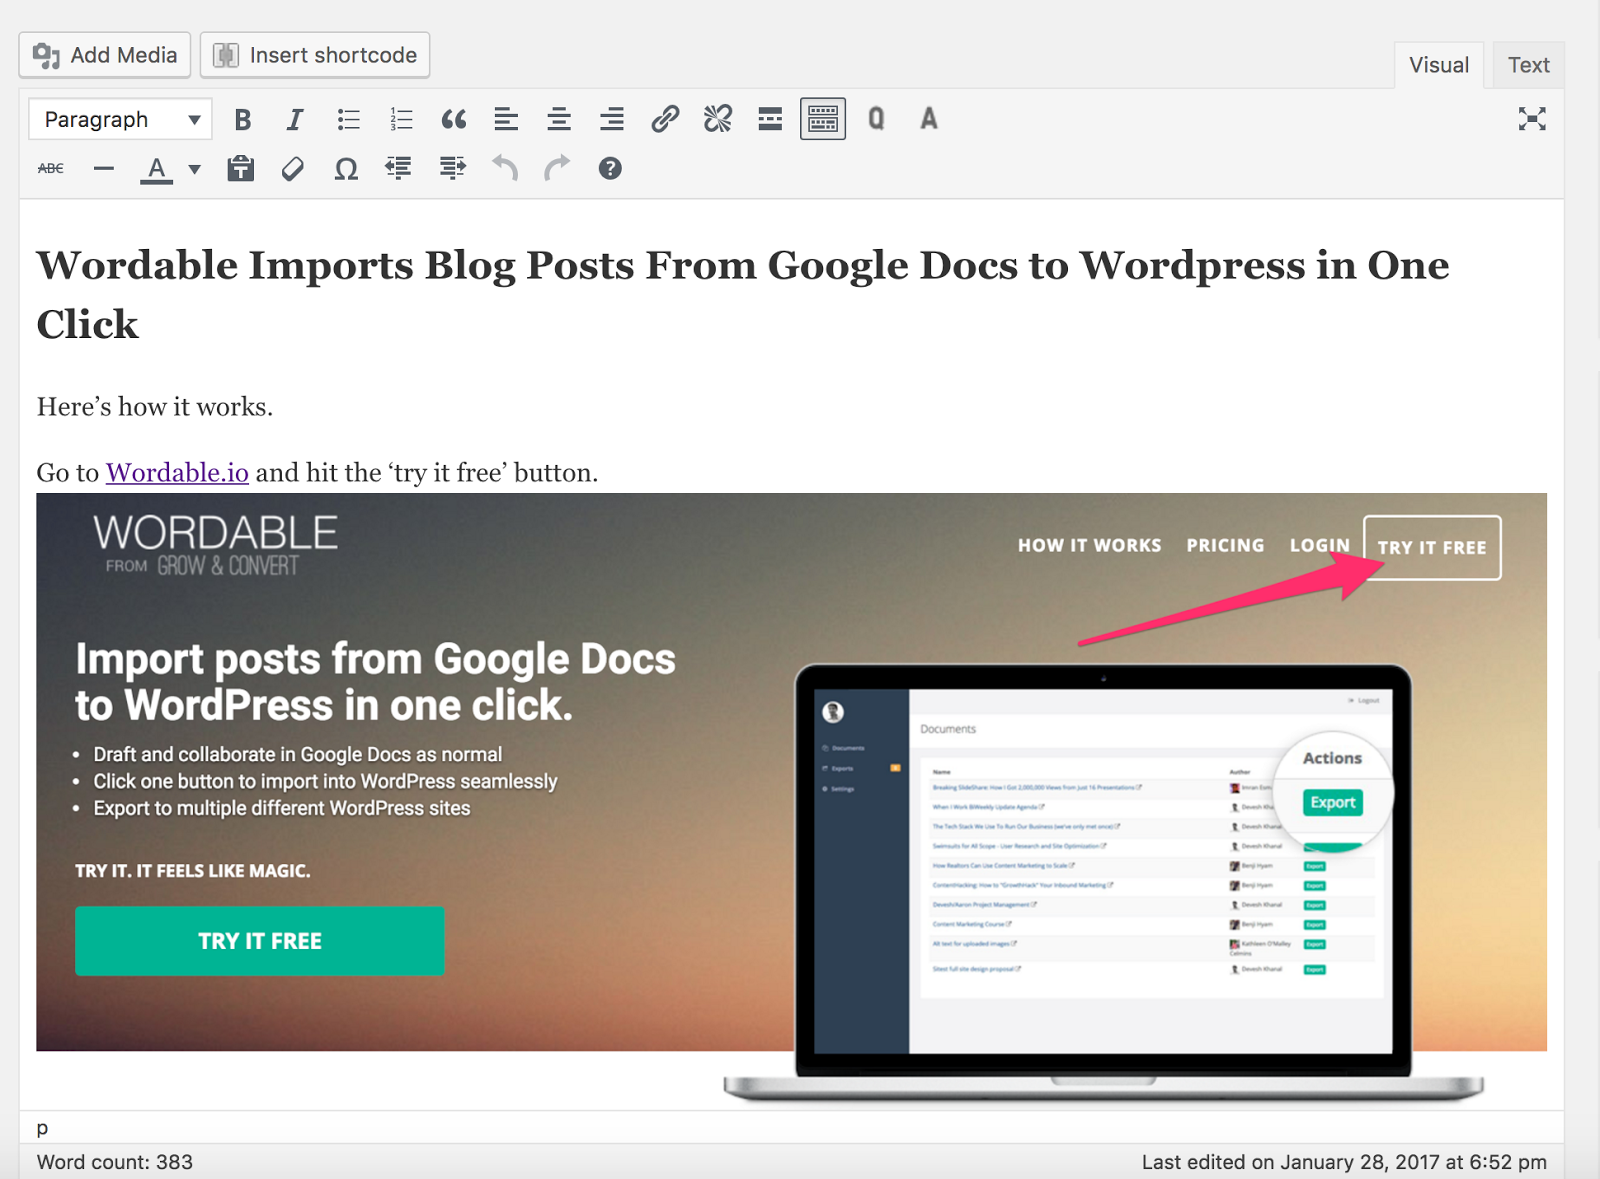Insert a bulleted list
This screenshot has height=1179, width=1600.
coord(348,120)
